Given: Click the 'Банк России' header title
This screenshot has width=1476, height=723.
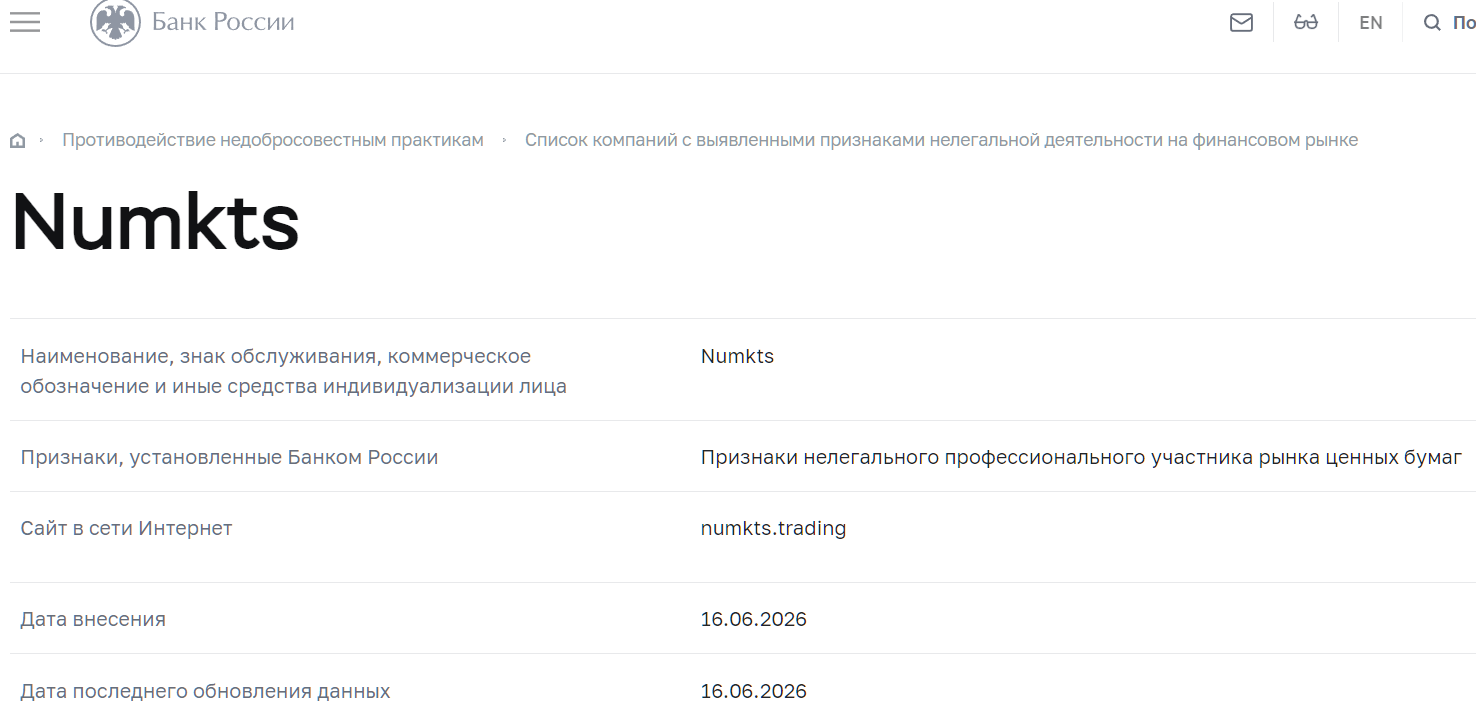Looking at the screenshot, I should (223, 22).
